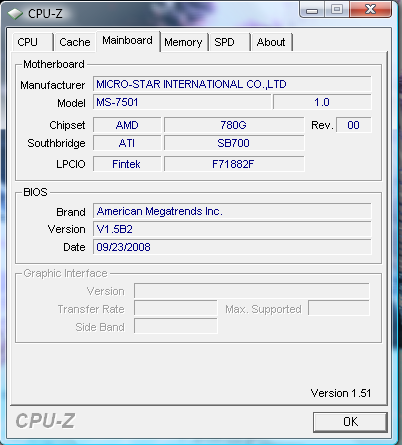Click the chipset vendor AMD field

(127, 125)
